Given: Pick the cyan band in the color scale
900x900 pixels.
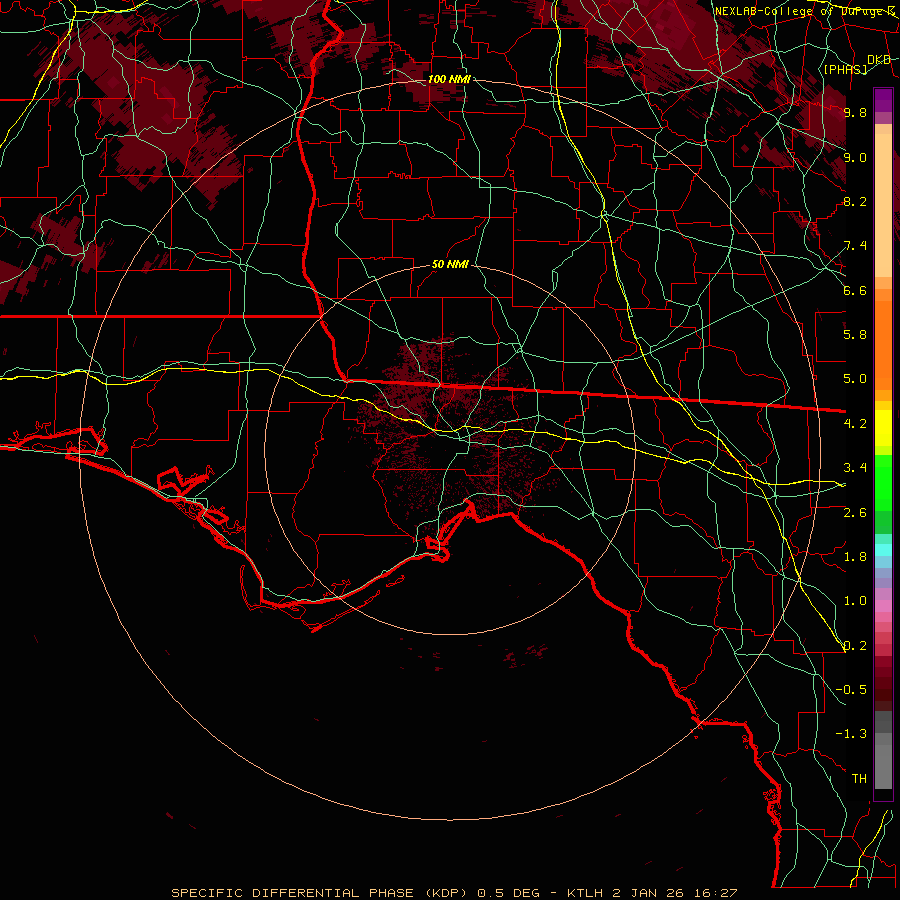Looking at the screenshot, I should [x=883, y=550].
